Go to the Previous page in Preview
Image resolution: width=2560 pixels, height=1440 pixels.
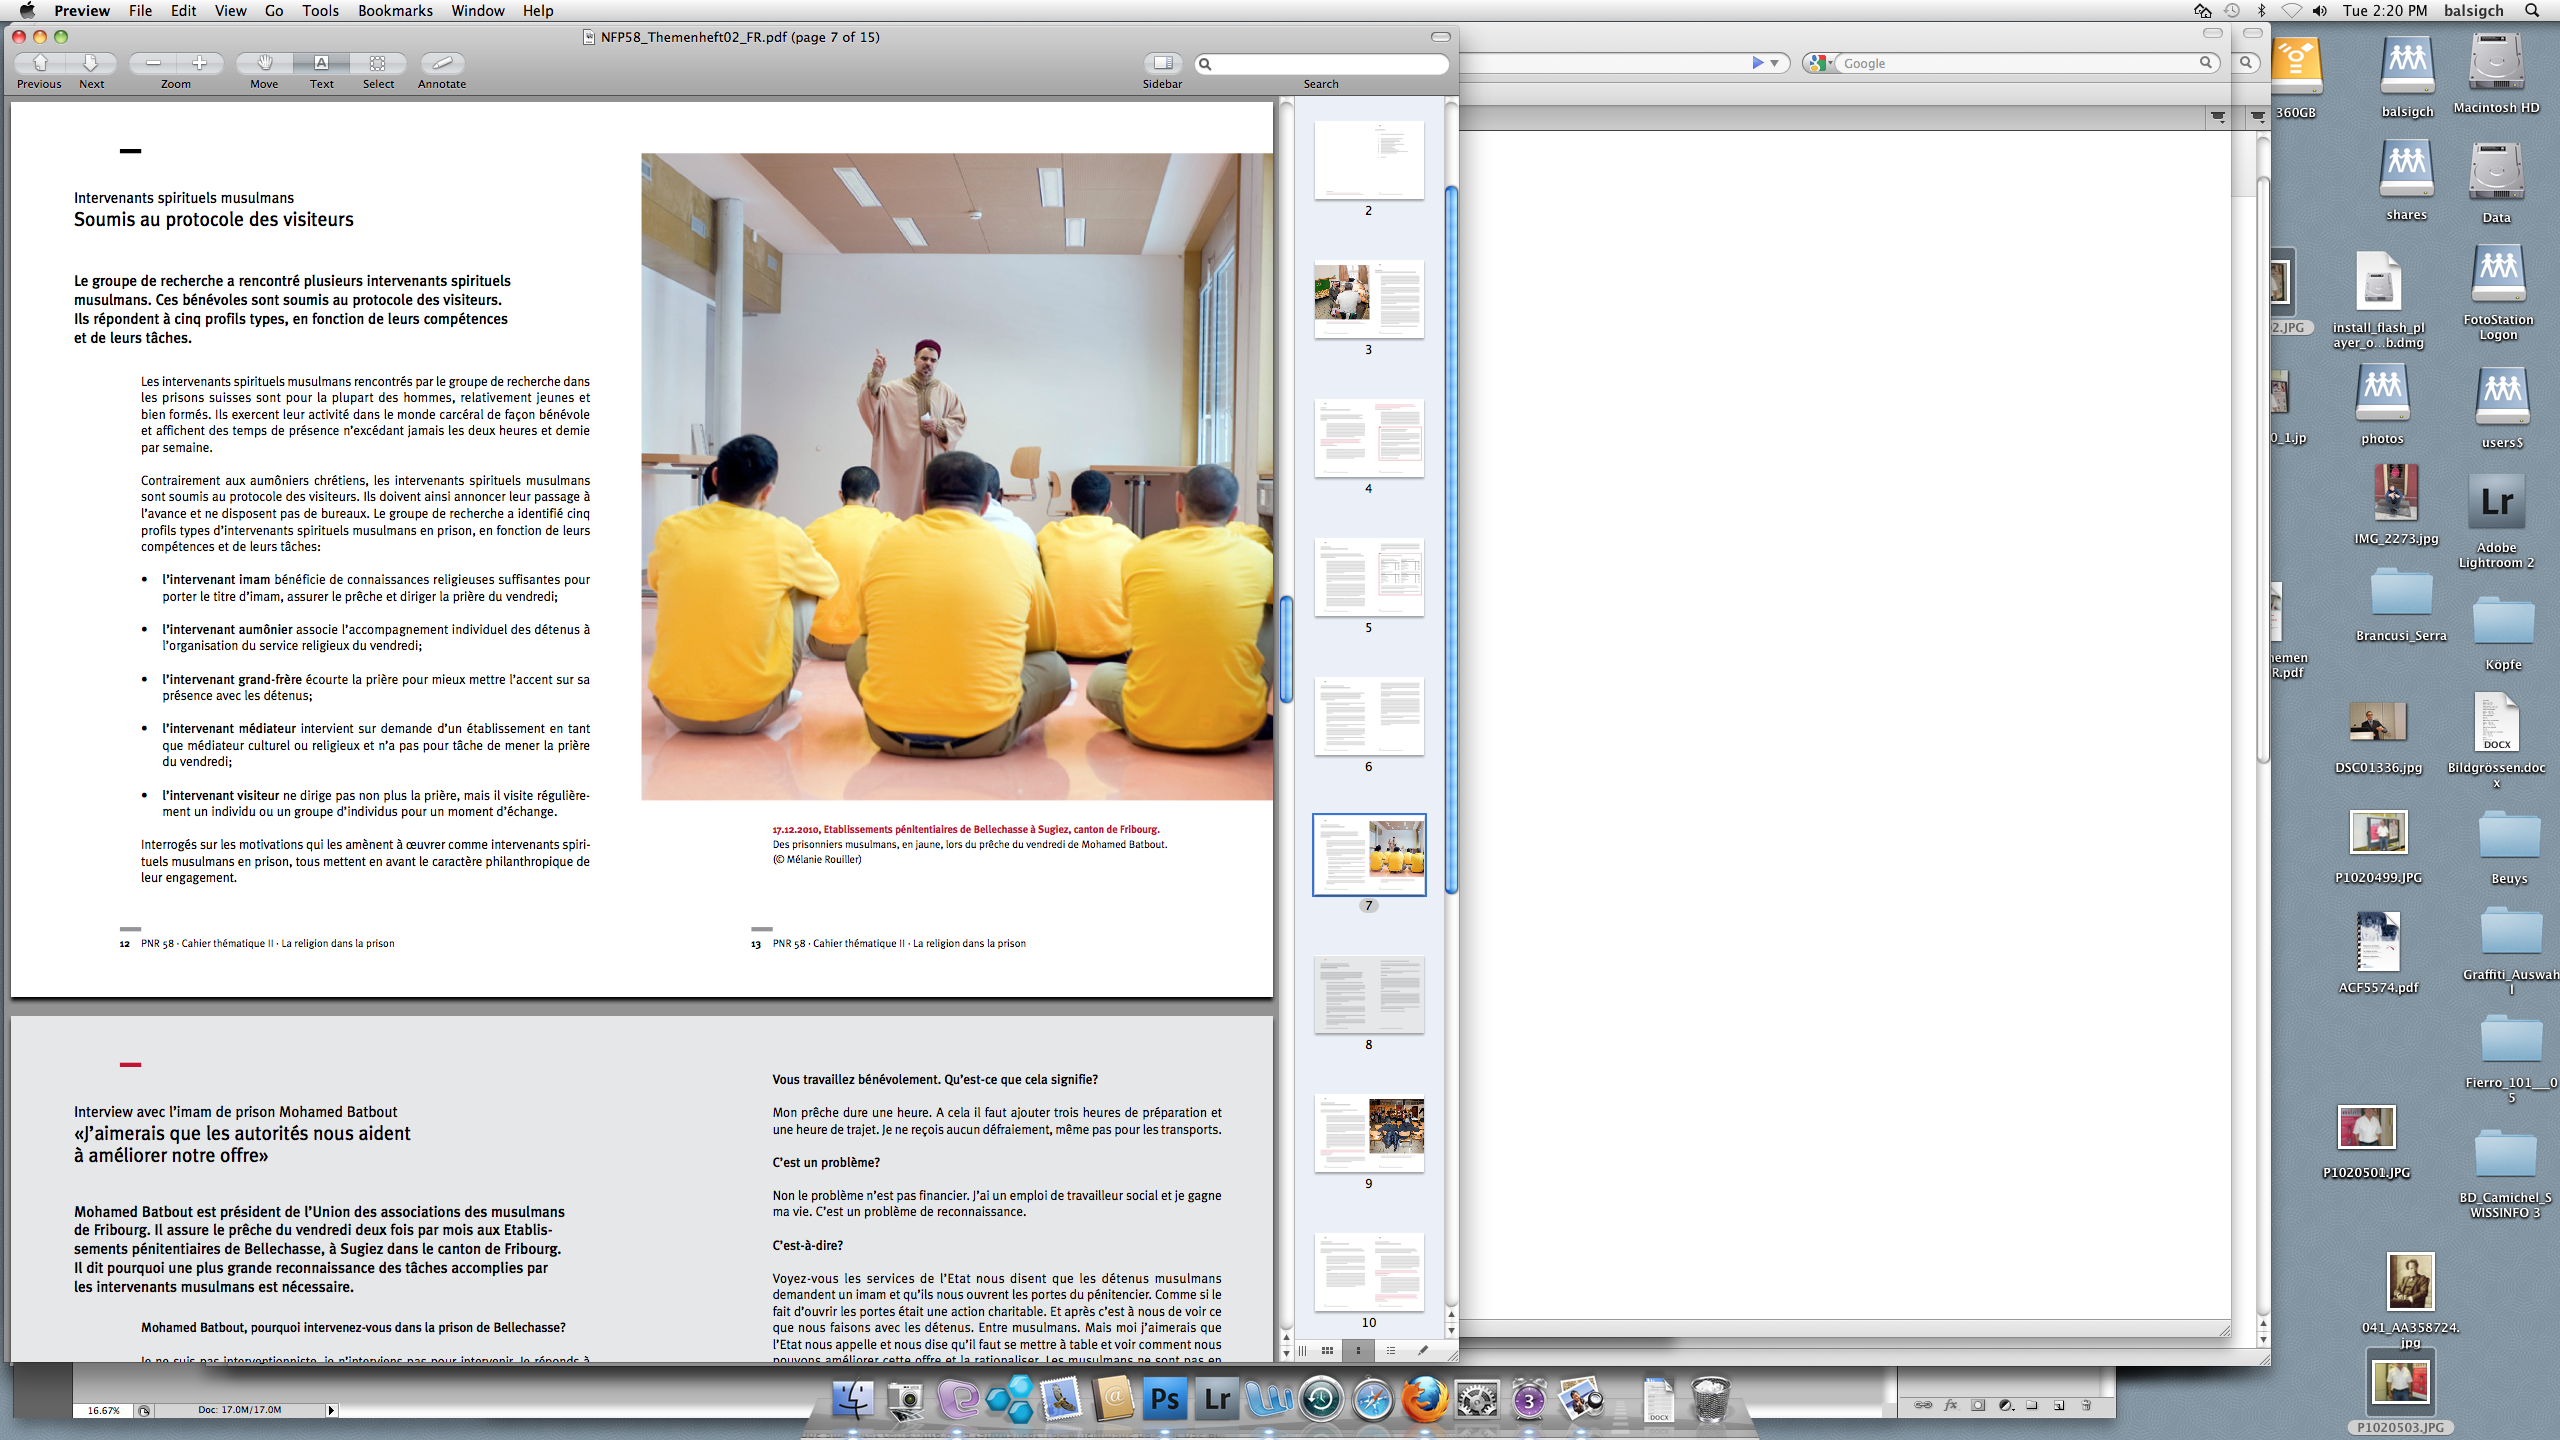(40, 63)
